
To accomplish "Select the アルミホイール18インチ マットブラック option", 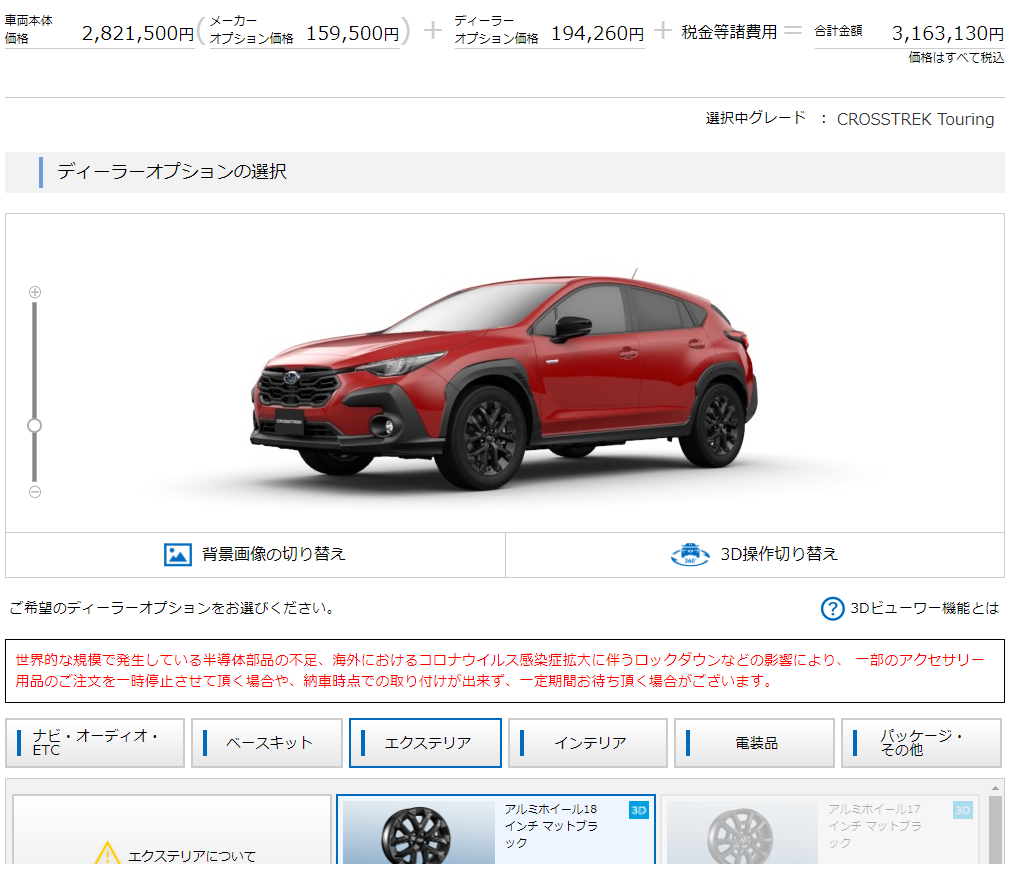I will [496, 830].
